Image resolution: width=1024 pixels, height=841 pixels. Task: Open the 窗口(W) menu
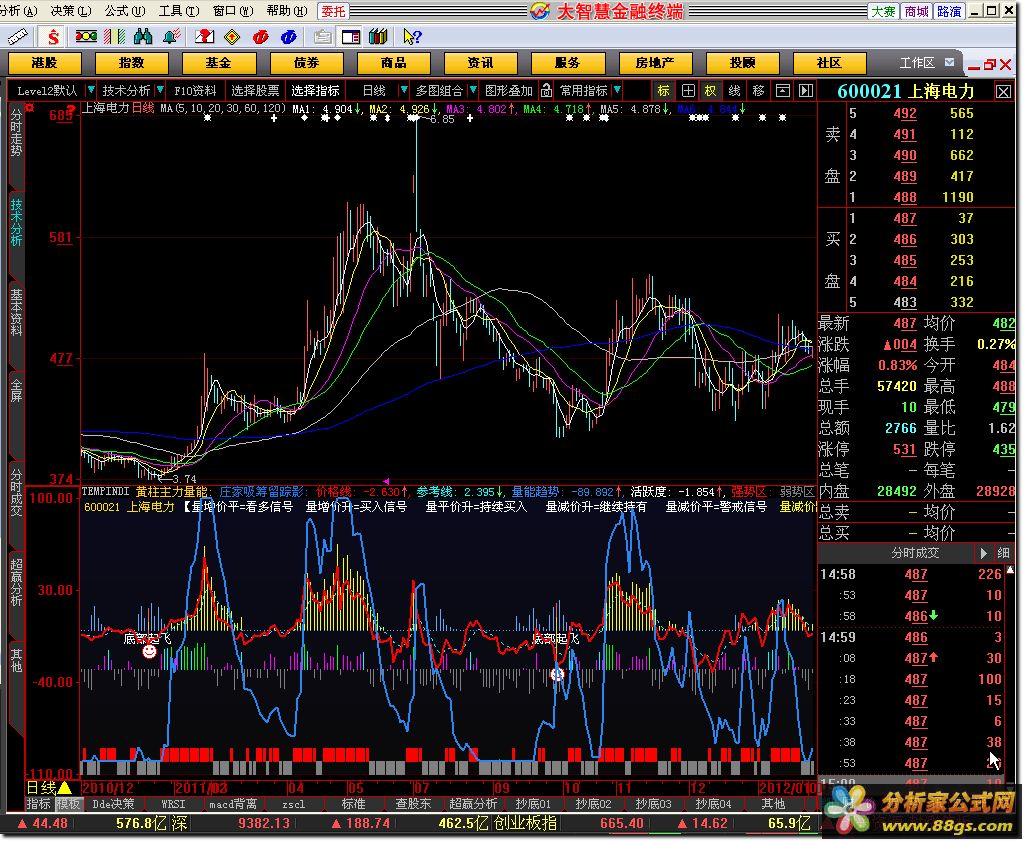coord(233,10)
